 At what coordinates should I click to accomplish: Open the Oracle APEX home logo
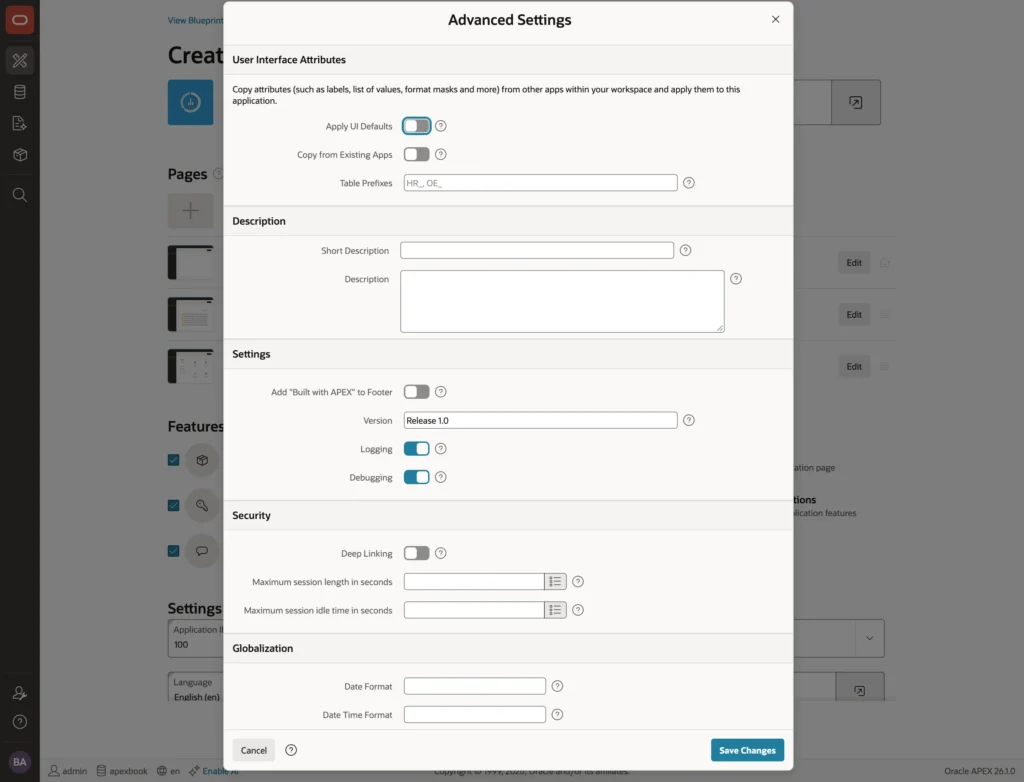(20, 20)
